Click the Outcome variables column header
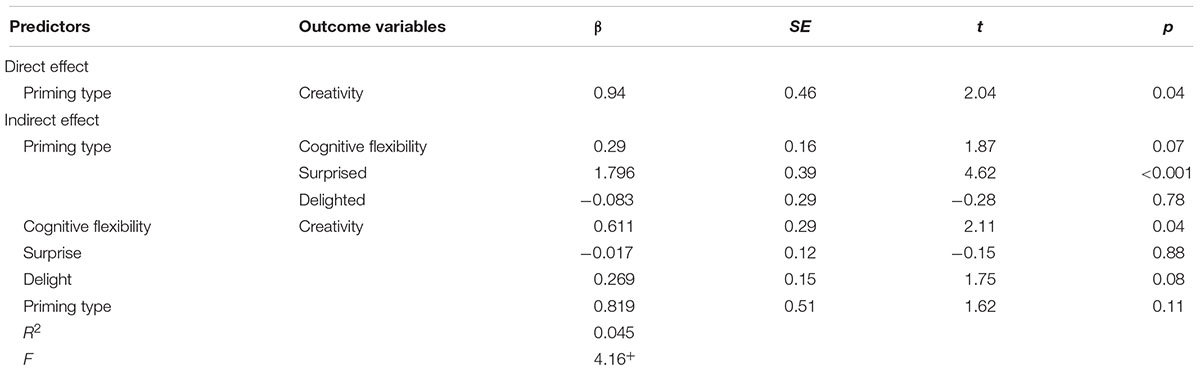Screen dimensions: 1200x371 [372, 27]
